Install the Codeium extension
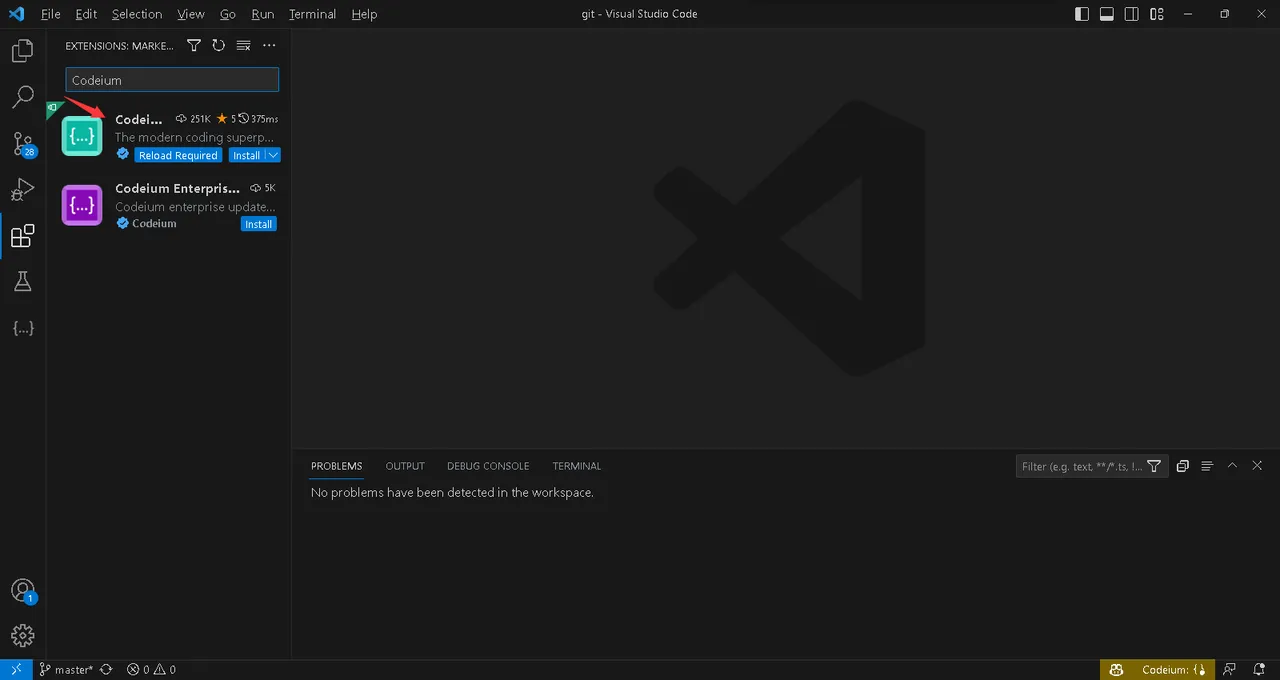Viewport: 1280px width, 680px height. (x=246, y=155)
